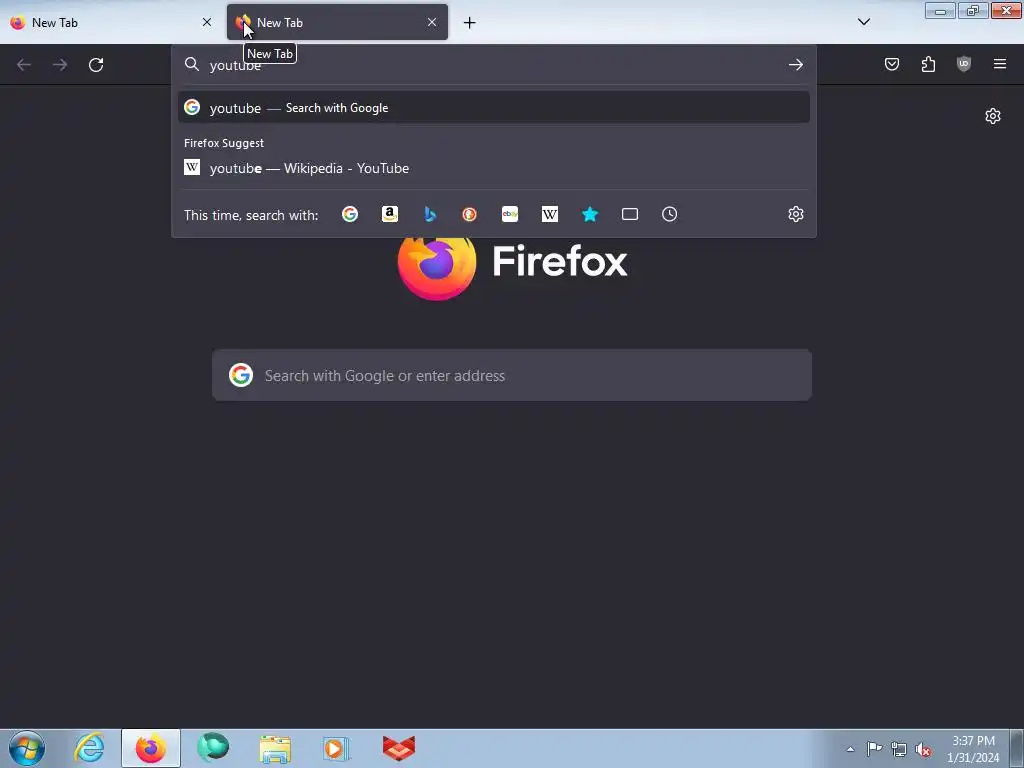Open Action Center flag icon
Viewport: 1024px width, 768px height.
click(x=874, y=749)
